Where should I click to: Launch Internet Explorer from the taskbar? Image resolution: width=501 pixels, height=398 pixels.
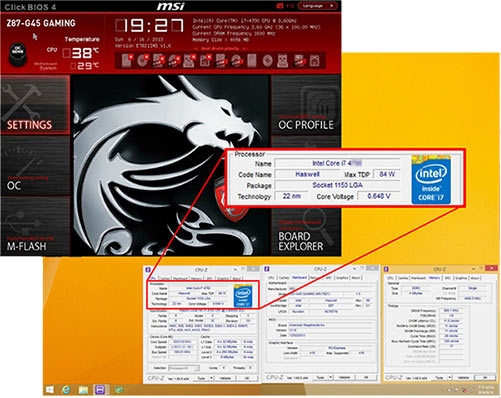click(66, 390)
